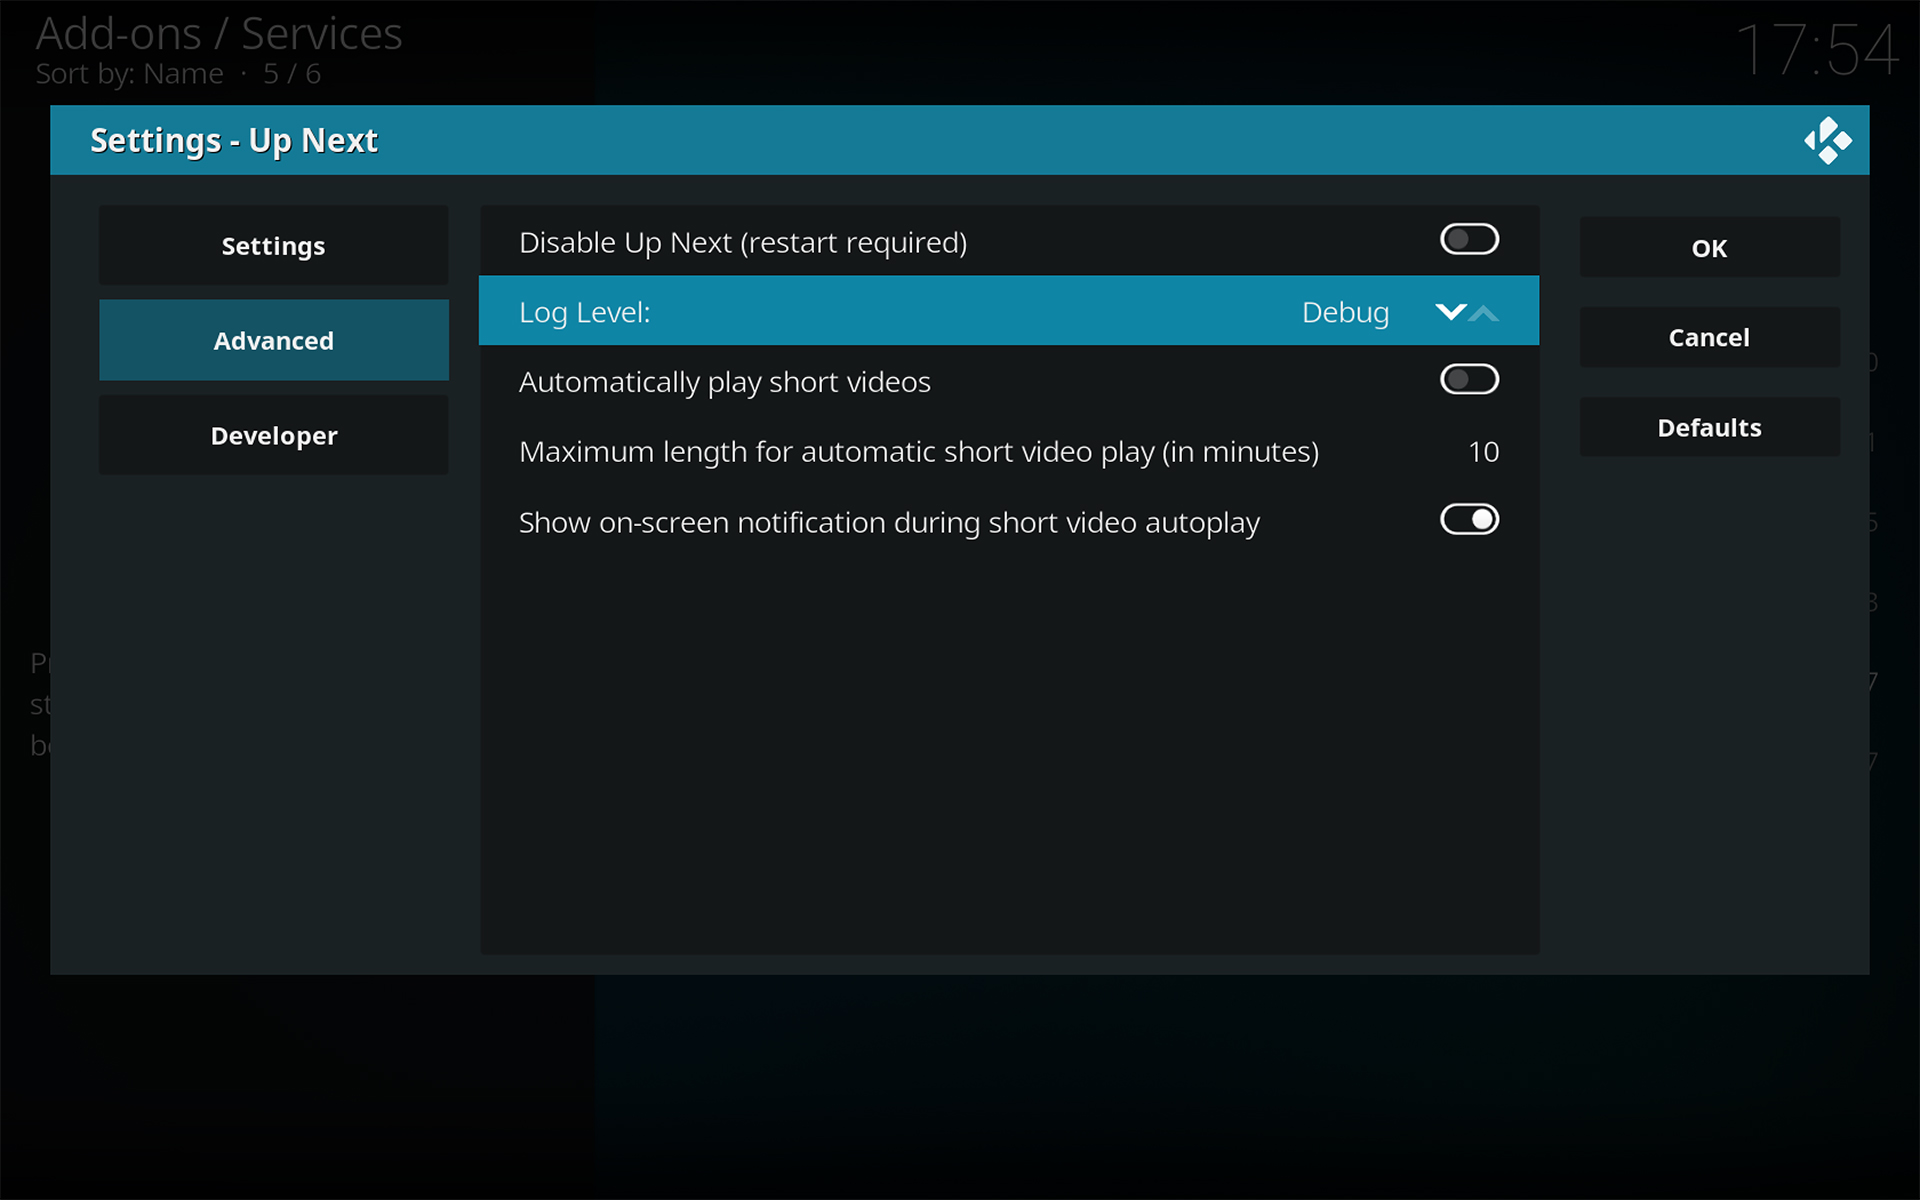The image size is (1920, 1200).
Task: Click the Cancel button
Action: (x=1709, y=338)
